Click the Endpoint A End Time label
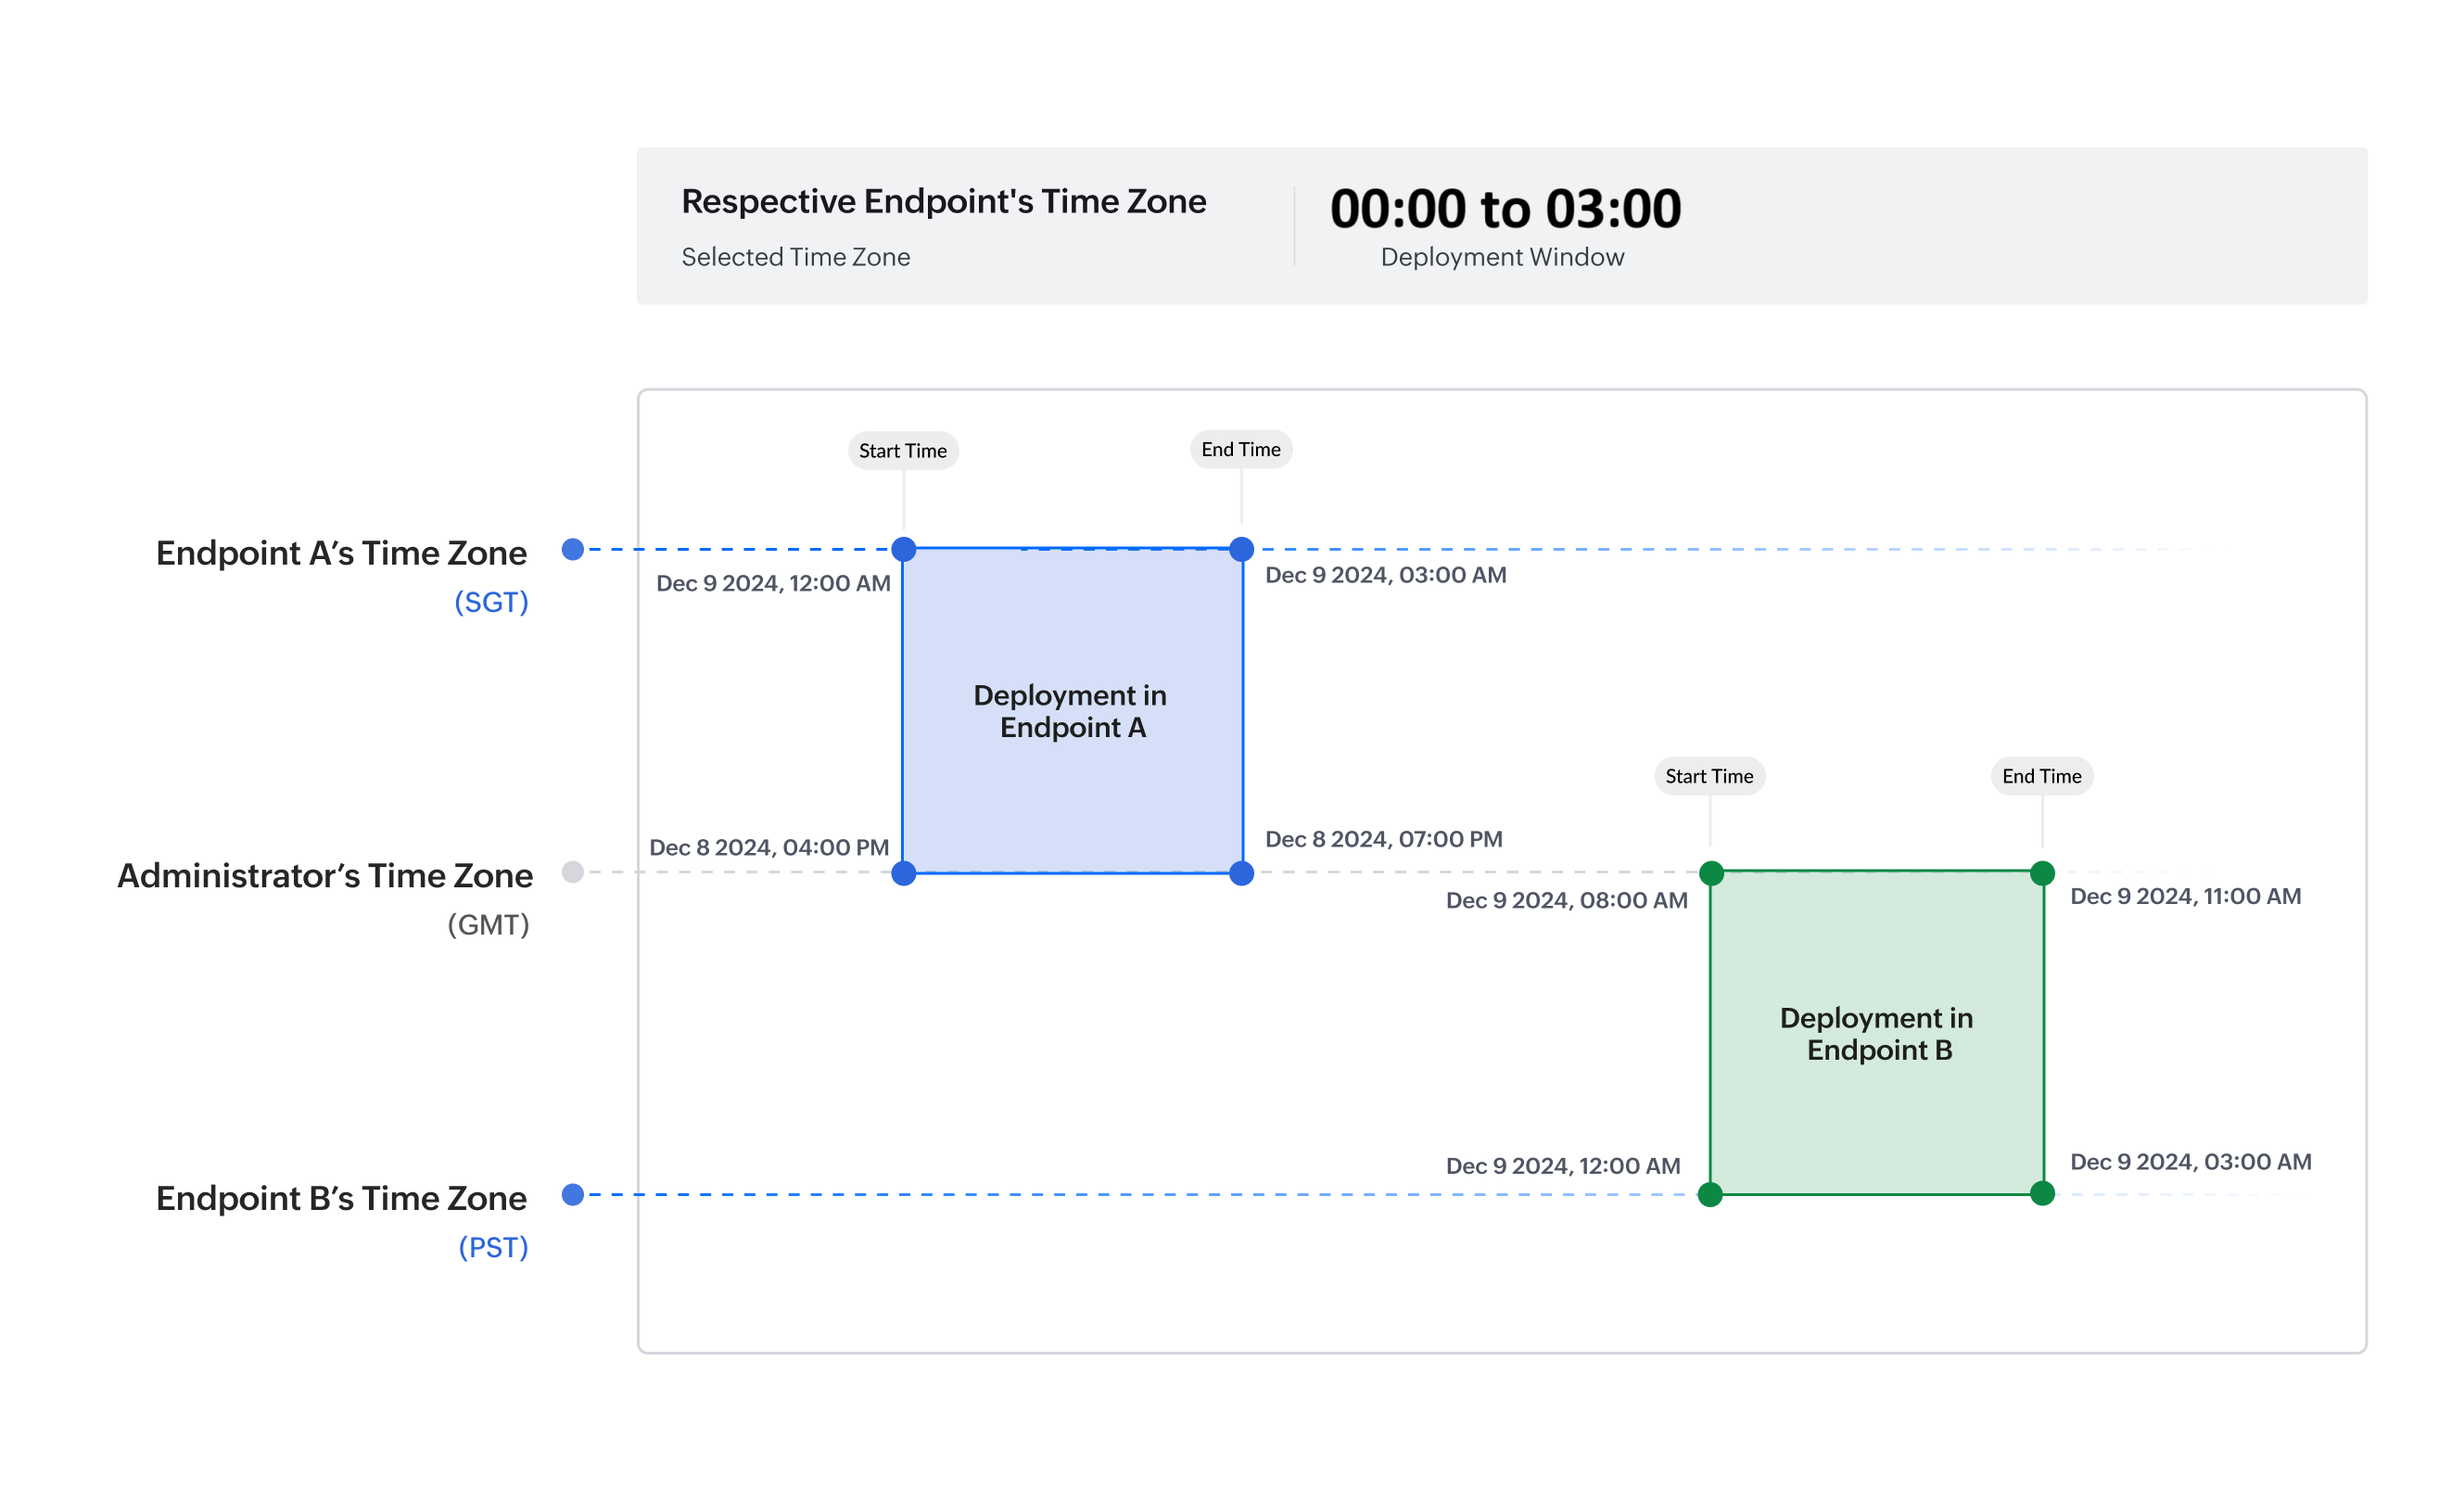 pos(1240,449)
